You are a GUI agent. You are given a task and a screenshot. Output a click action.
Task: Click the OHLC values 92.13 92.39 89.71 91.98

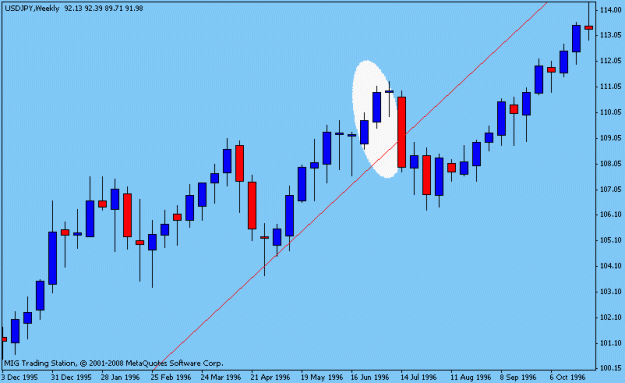click(x=104, y=8)
